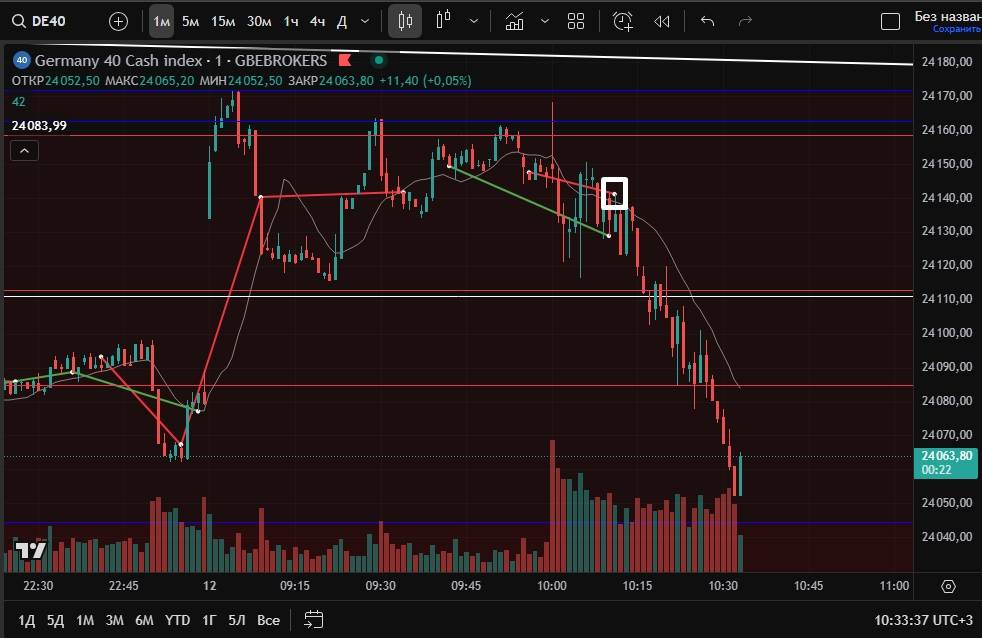Click the undo arrow
Image resolution: width=982 pixels, height=638 pixels.
click(x=708, y=21)
